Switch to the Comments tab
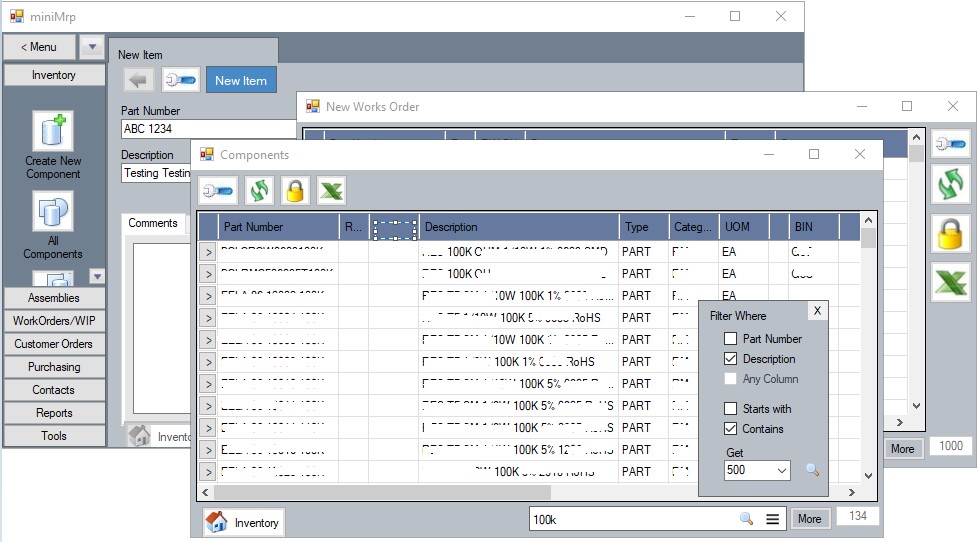 pos(153,223)
